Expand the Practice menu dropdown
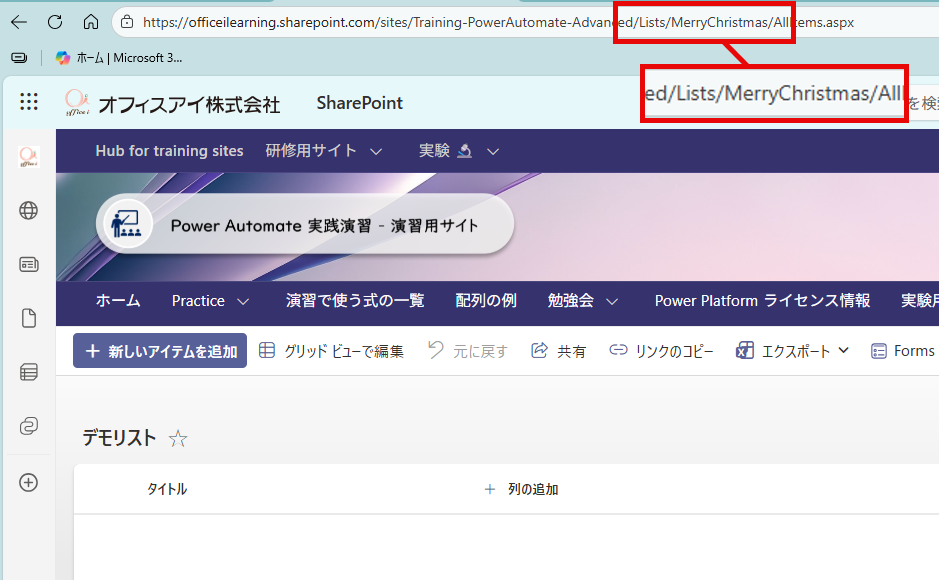Screen dimensions: 939x580 210,300
